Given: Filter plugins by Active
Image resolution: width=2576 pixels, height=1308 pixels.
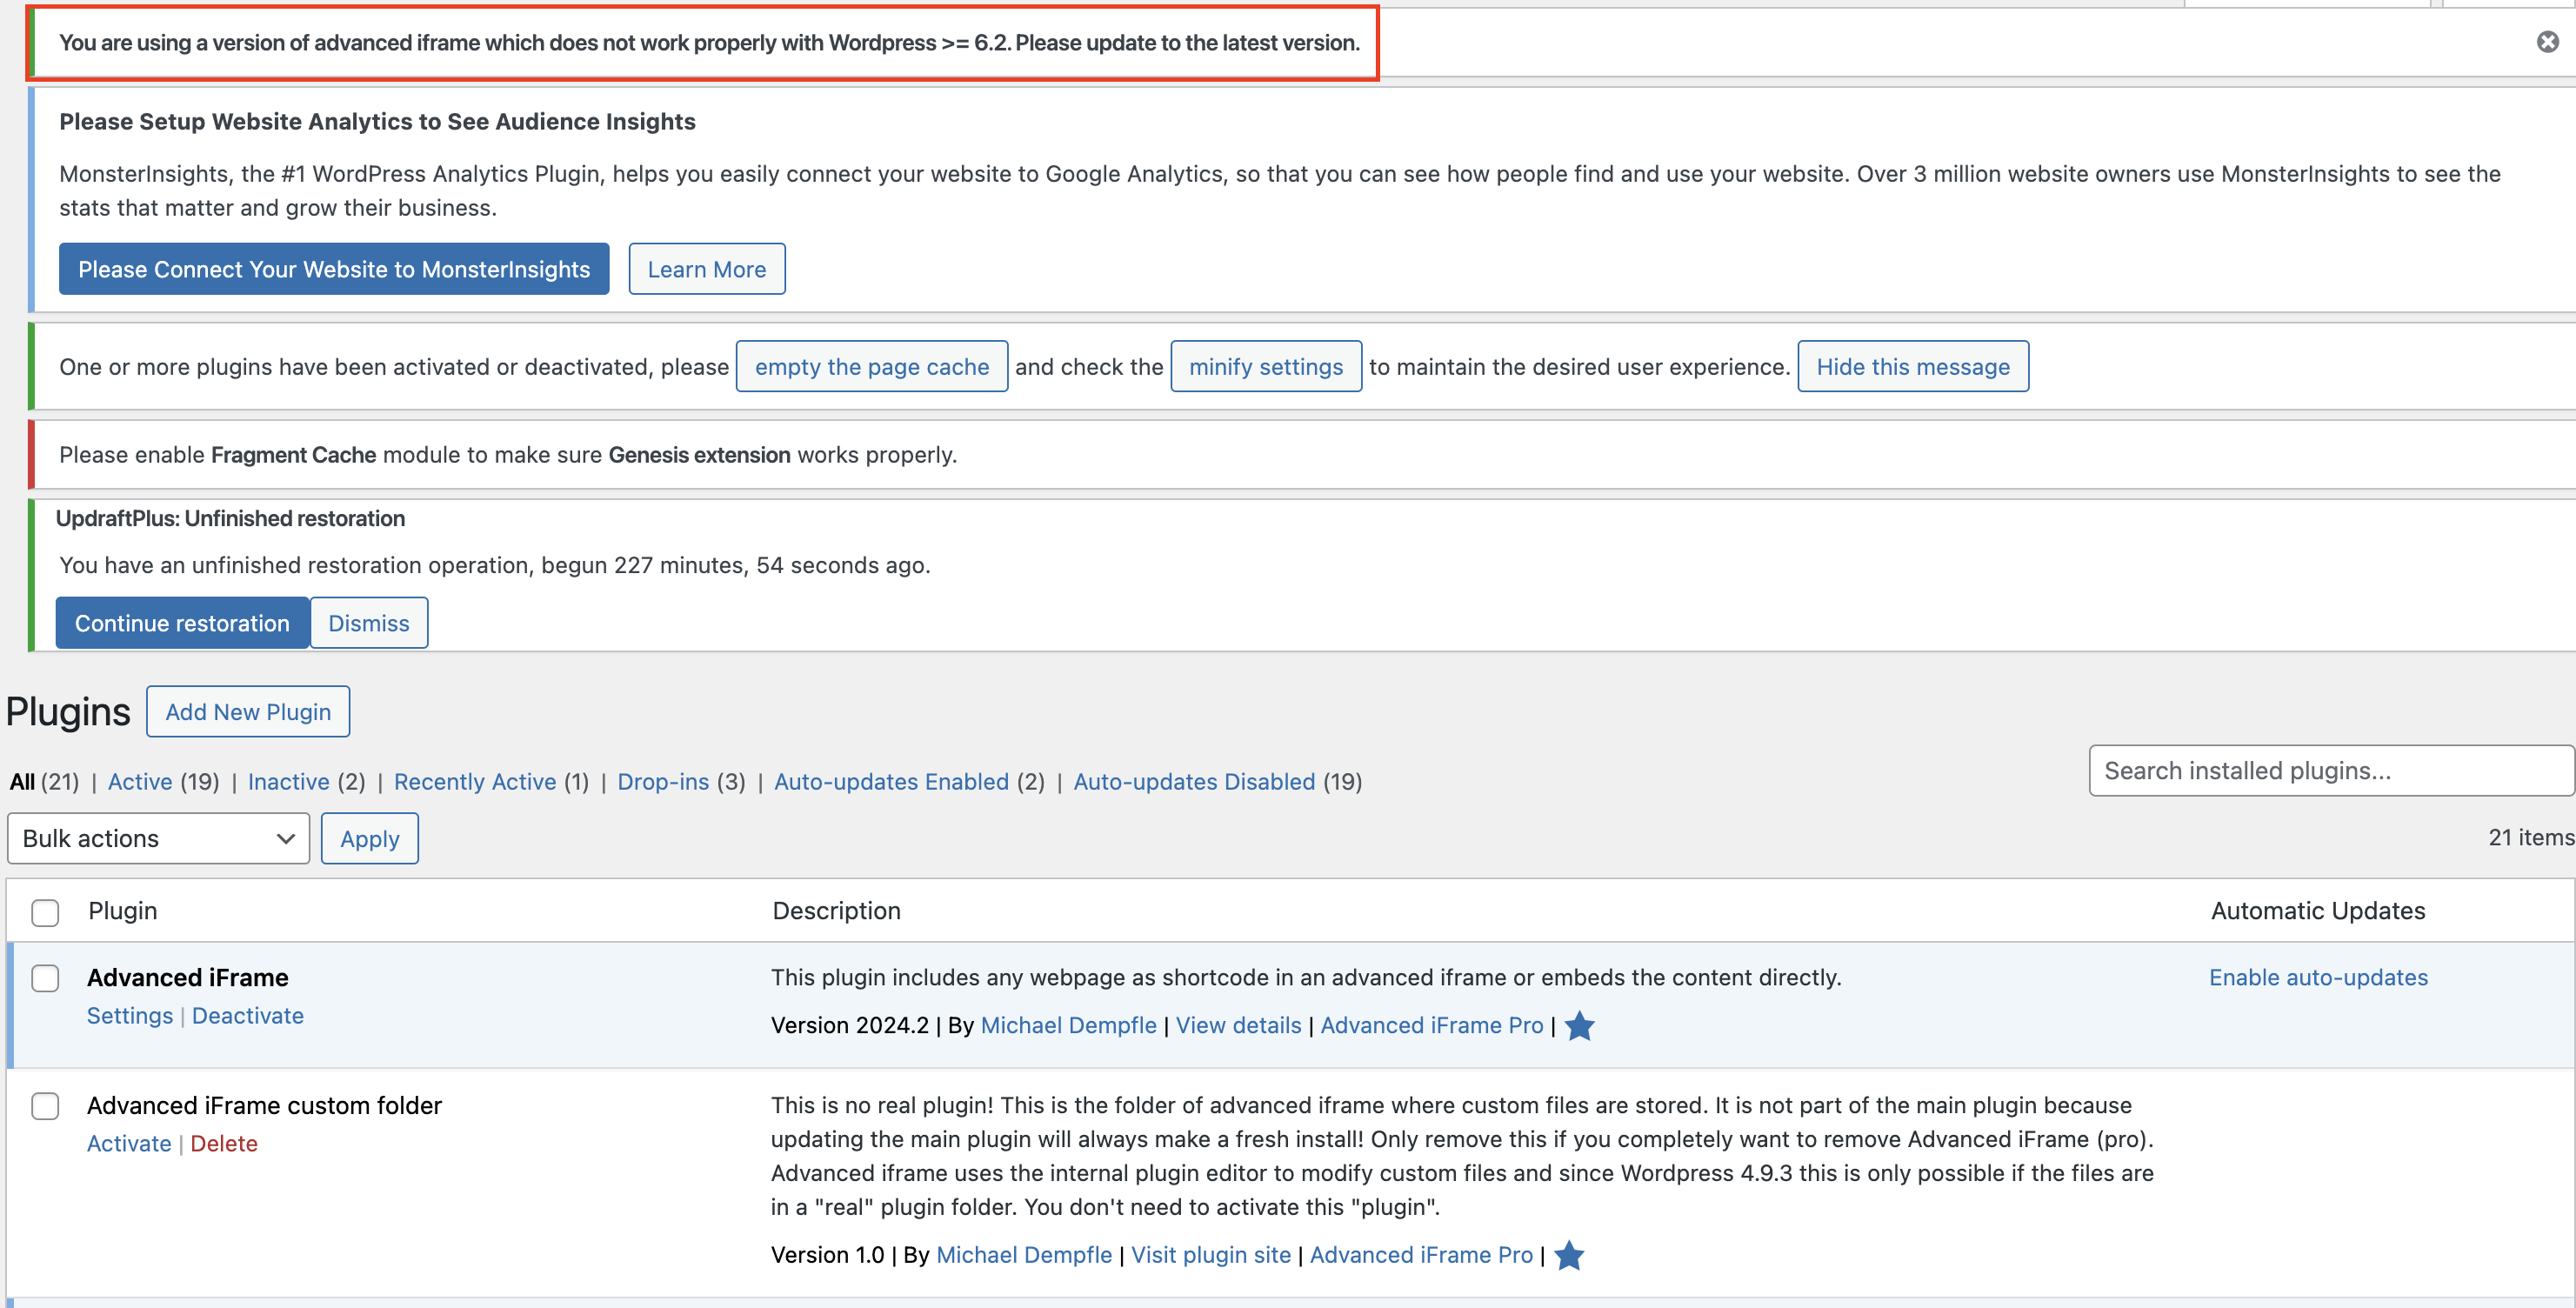Looking at the screenshot, I should coord(140,782).
